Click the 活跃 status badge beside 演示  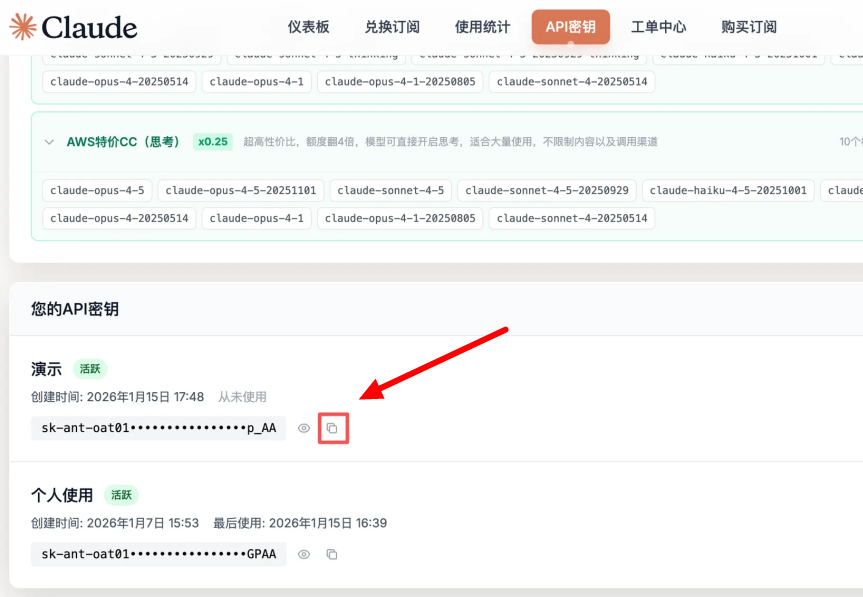[x=90, y=369]
